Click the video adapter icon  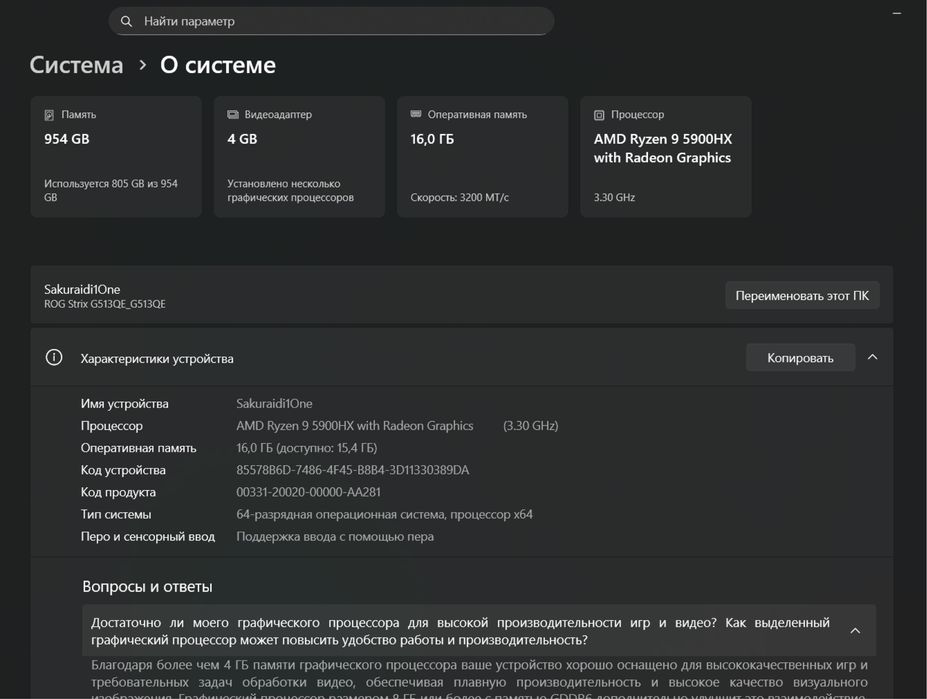click(x=233, y=114)
